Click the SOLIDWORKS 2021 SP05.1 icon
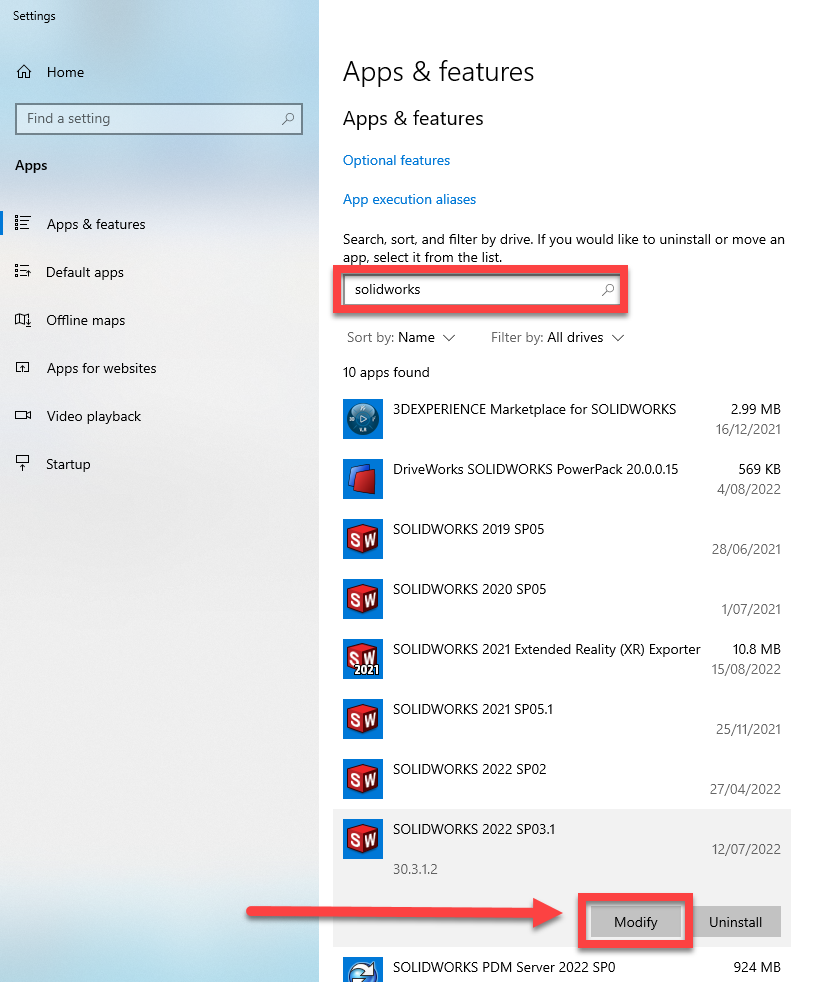The width and height of the screenshot is (827, 982). [x=363, y=720]
